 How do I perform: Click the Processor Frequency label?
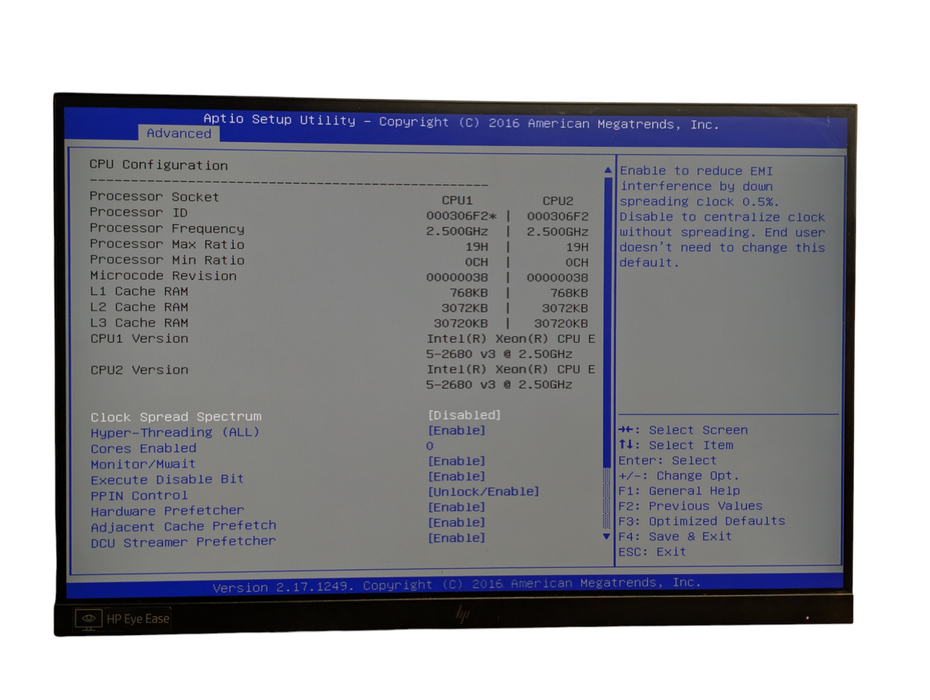tap(167, 228)
